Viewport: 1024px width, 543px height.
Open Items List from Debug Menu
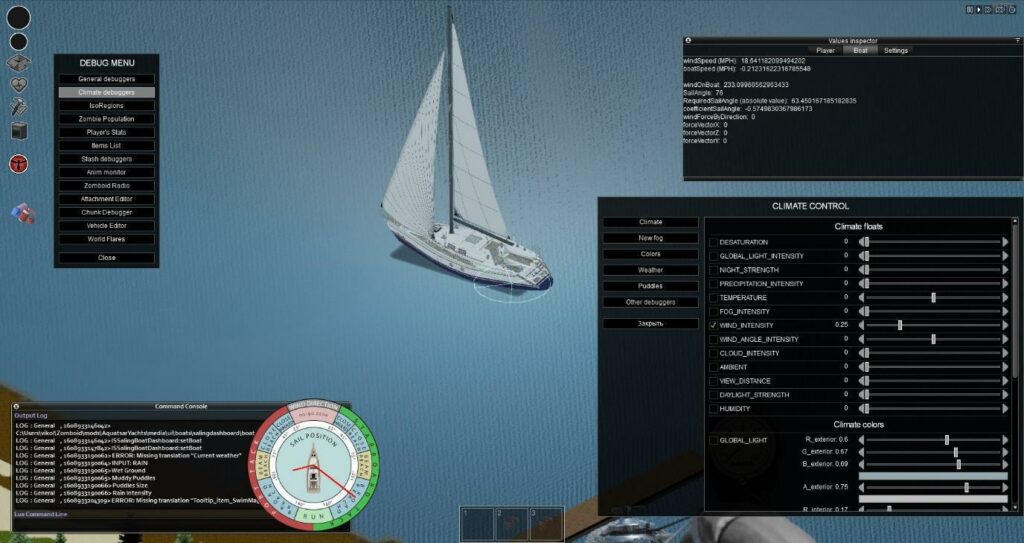pos(106,146)
